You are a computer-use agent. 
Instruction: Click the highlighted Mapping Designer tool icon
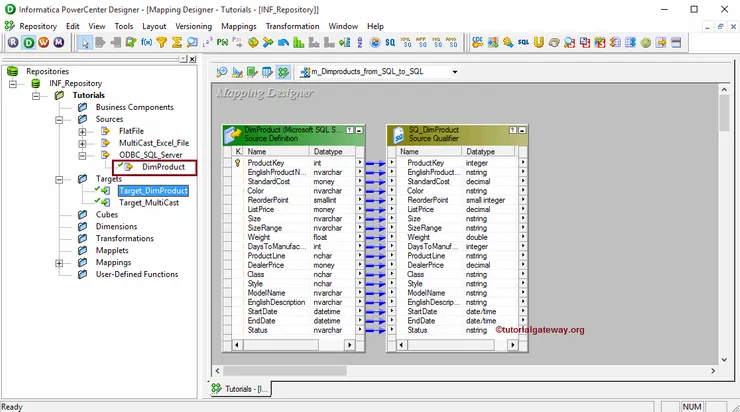coord(283,72)
